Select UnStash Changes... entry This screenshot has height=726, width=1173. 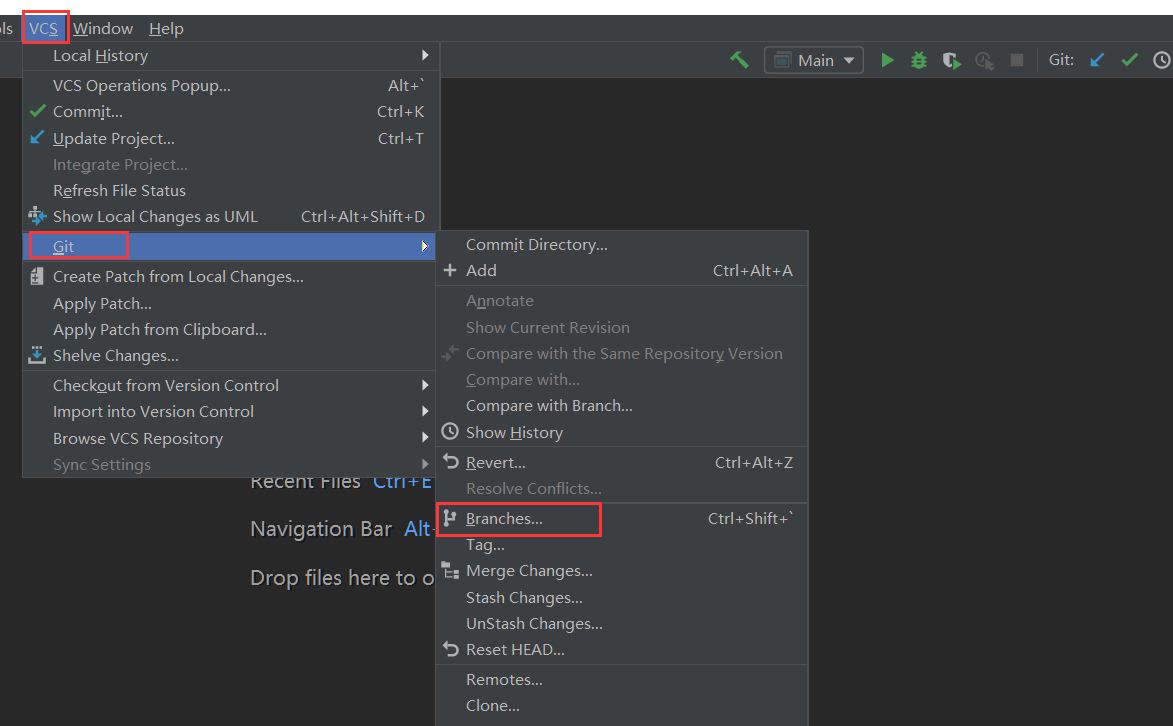622,624
